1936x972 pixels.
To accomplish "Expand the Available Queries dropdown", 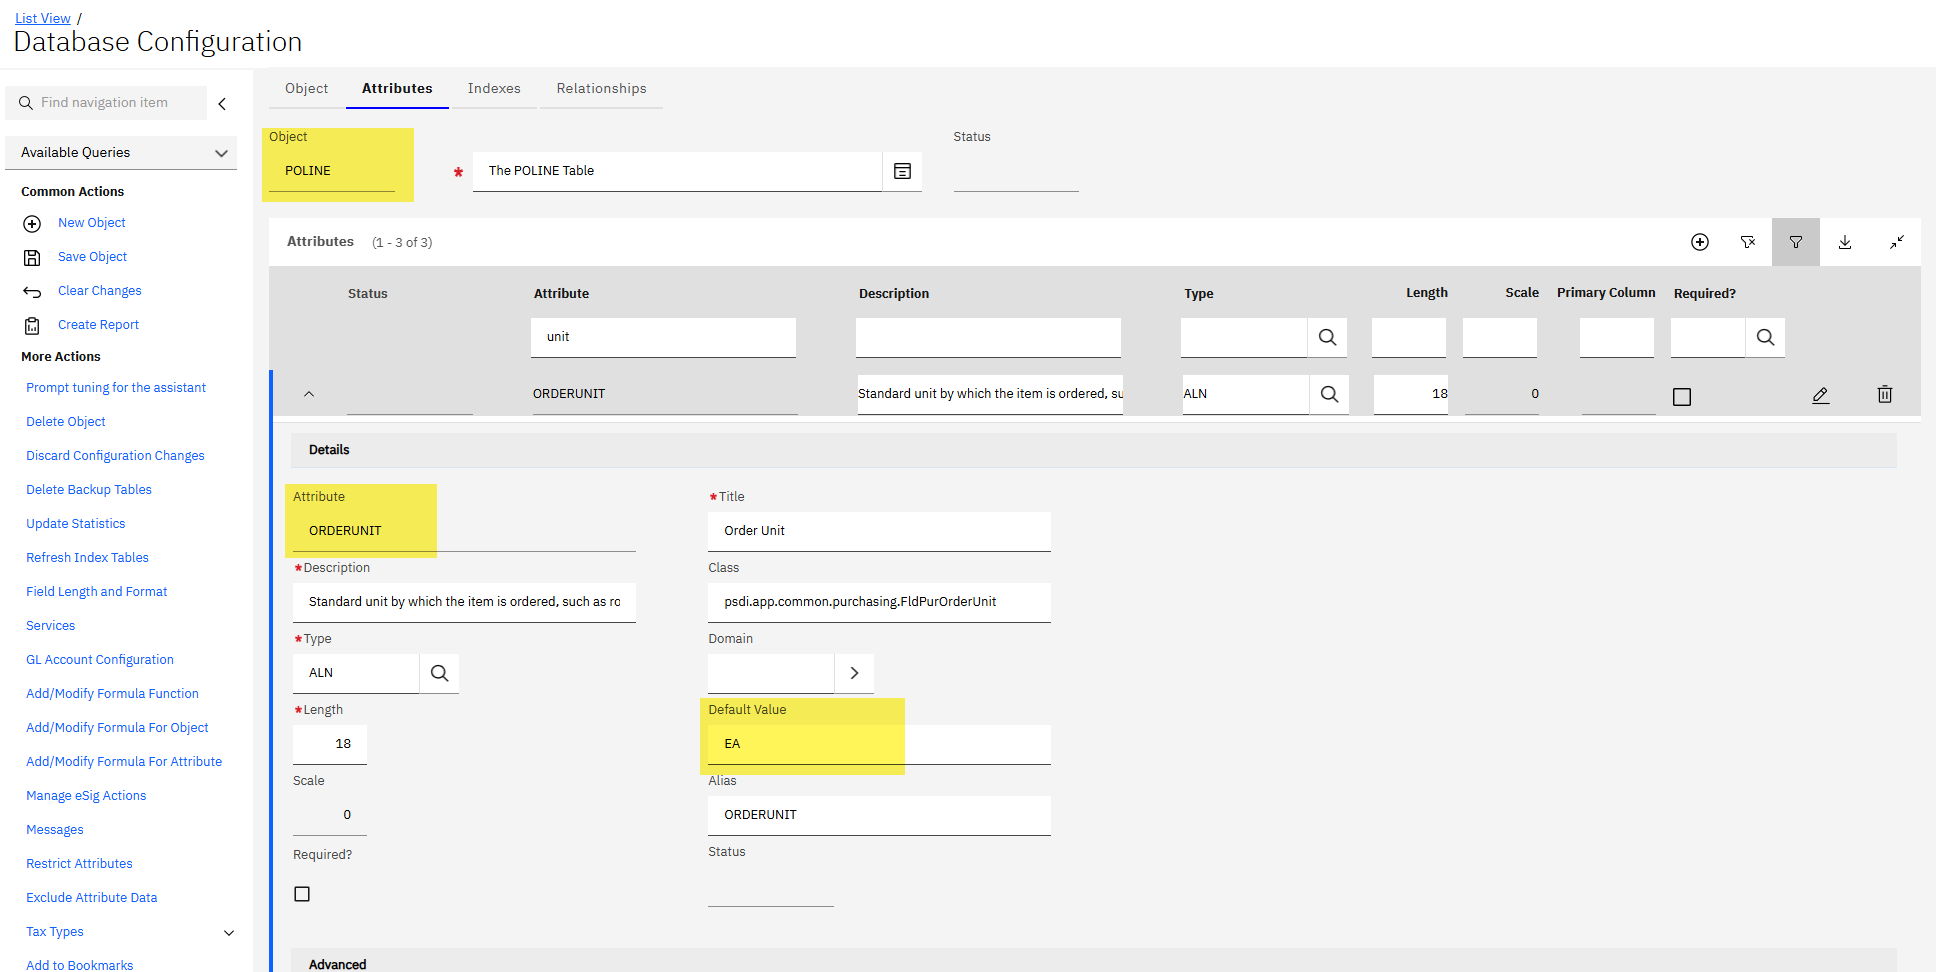I will click(221, 153).
